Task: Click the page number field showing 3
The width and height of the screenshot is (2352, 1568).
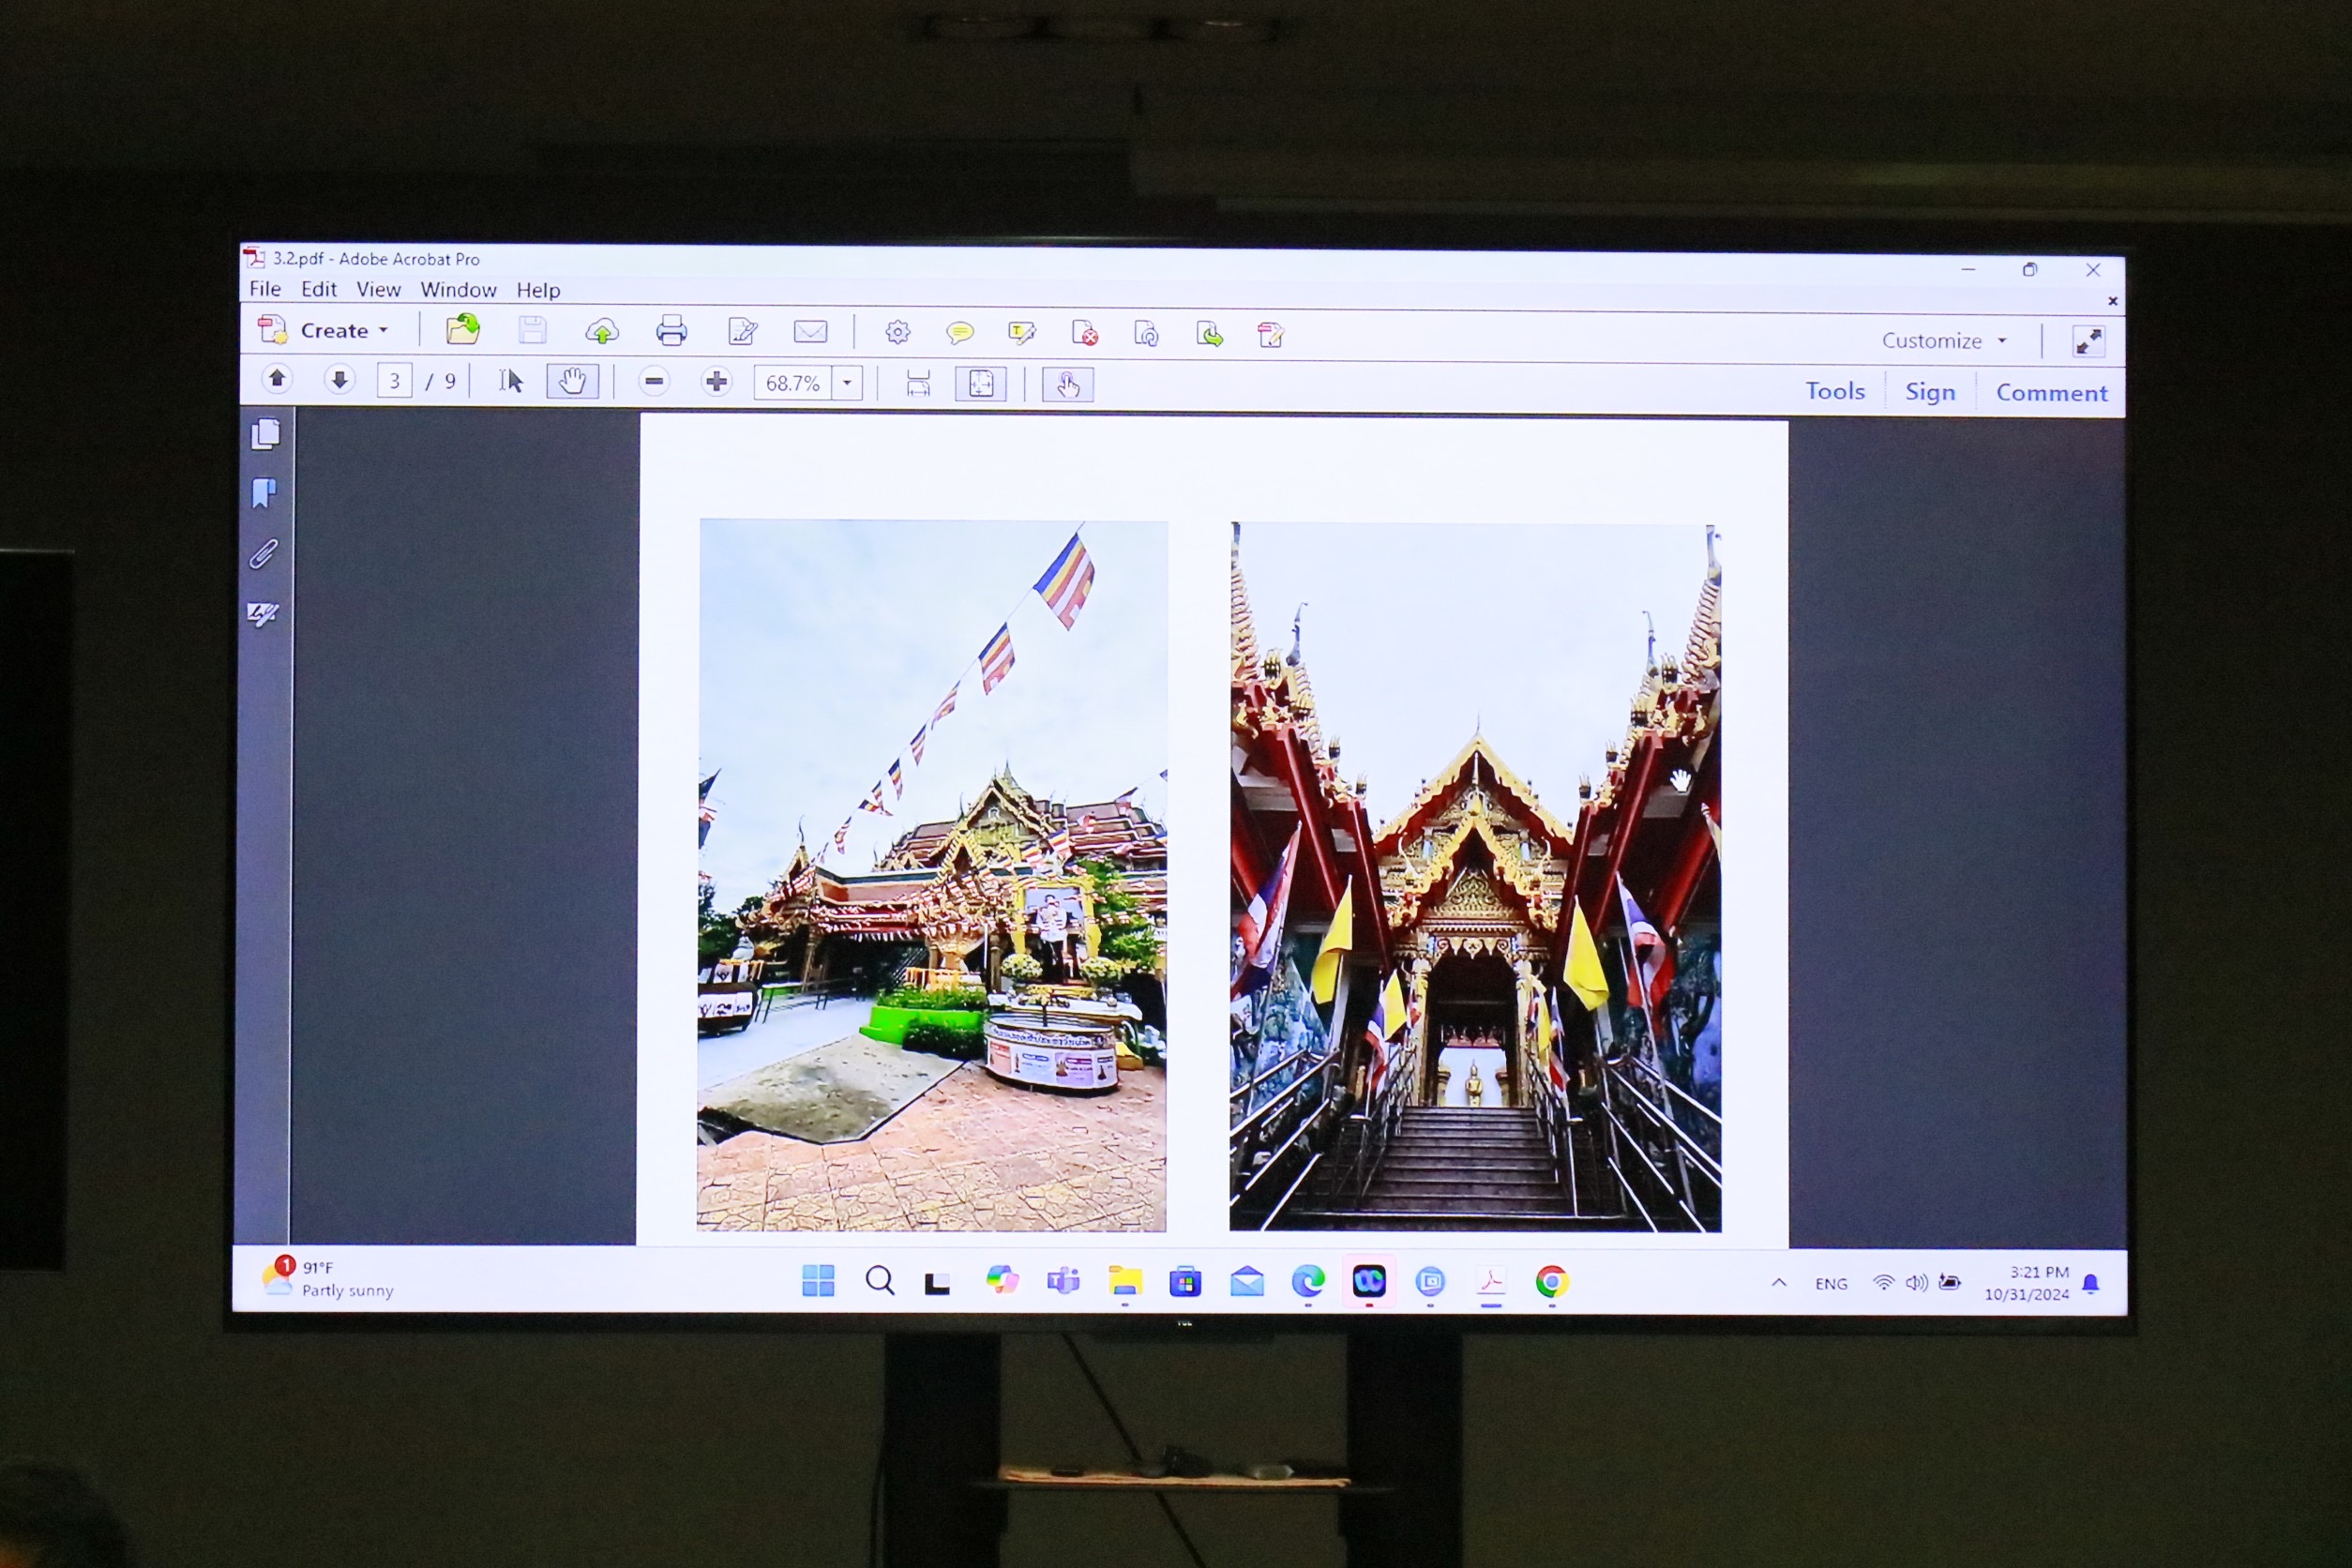Action: (394, 381)
